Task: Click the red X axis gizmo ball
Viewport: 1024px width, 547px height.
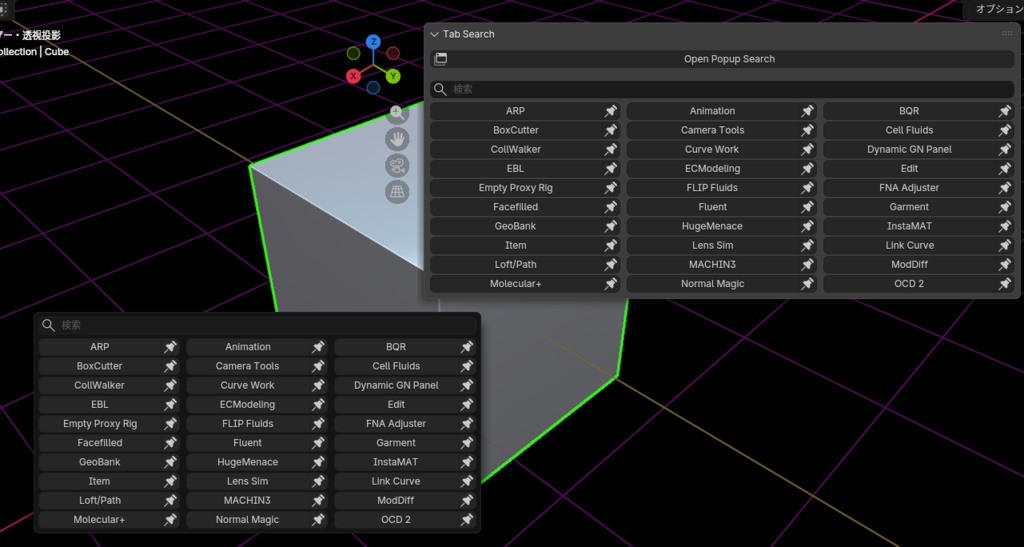Action: [353, 76]
